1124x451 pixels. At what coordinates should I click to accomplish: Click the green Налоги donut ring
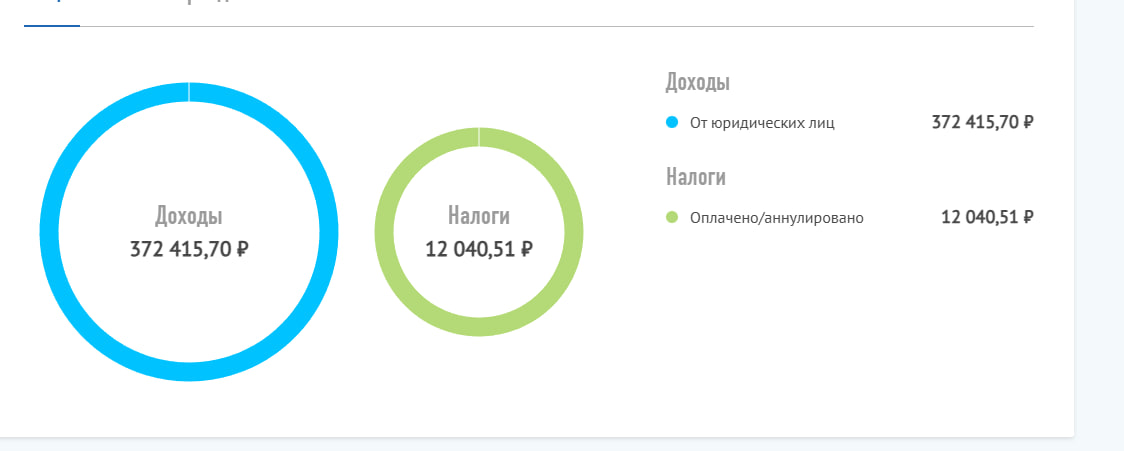click(384, 232)
